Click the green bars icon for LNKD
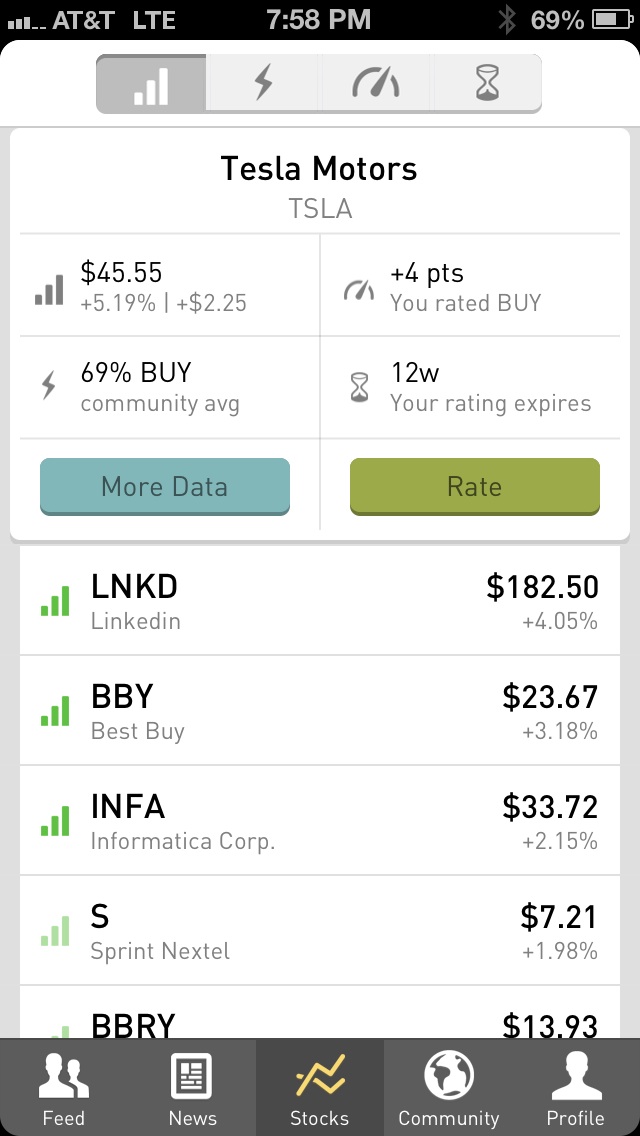 pyautogui.click(x=55, y=600)
